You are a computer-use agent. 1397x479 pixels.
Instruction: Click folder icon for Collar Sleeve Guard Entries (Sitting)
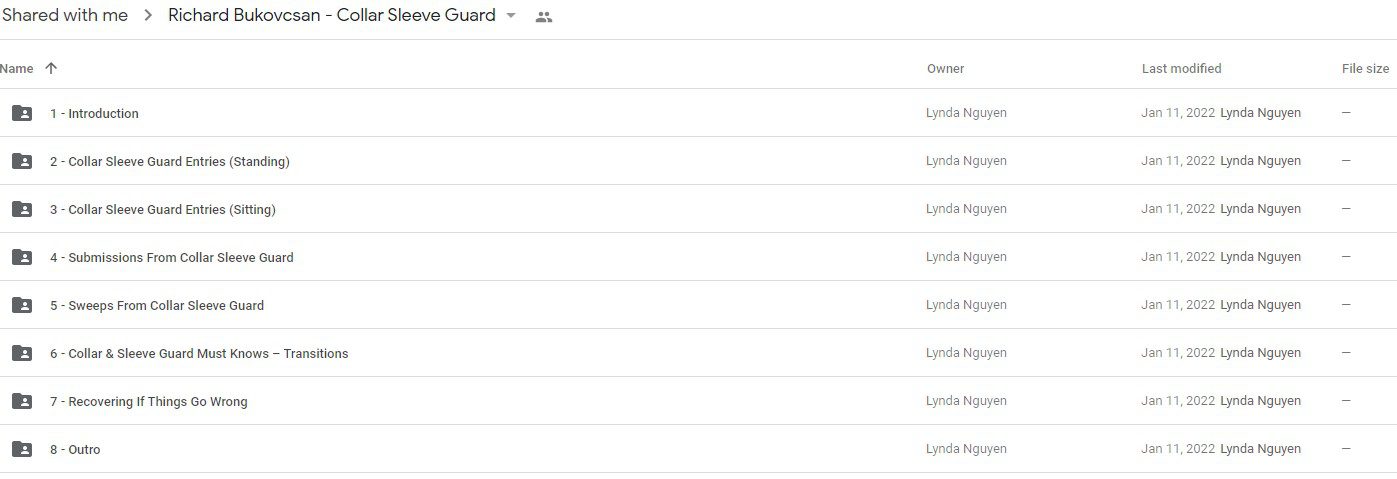(x=22, y=209)
